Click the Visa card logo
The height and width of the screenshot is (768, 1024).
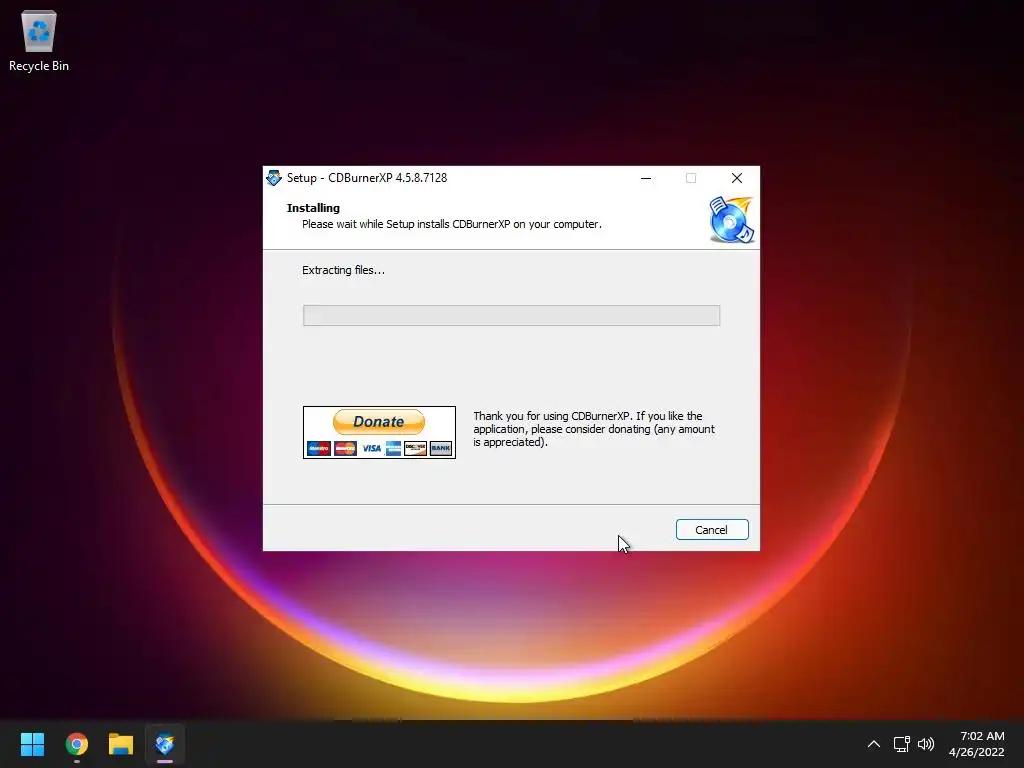point(372,448)
